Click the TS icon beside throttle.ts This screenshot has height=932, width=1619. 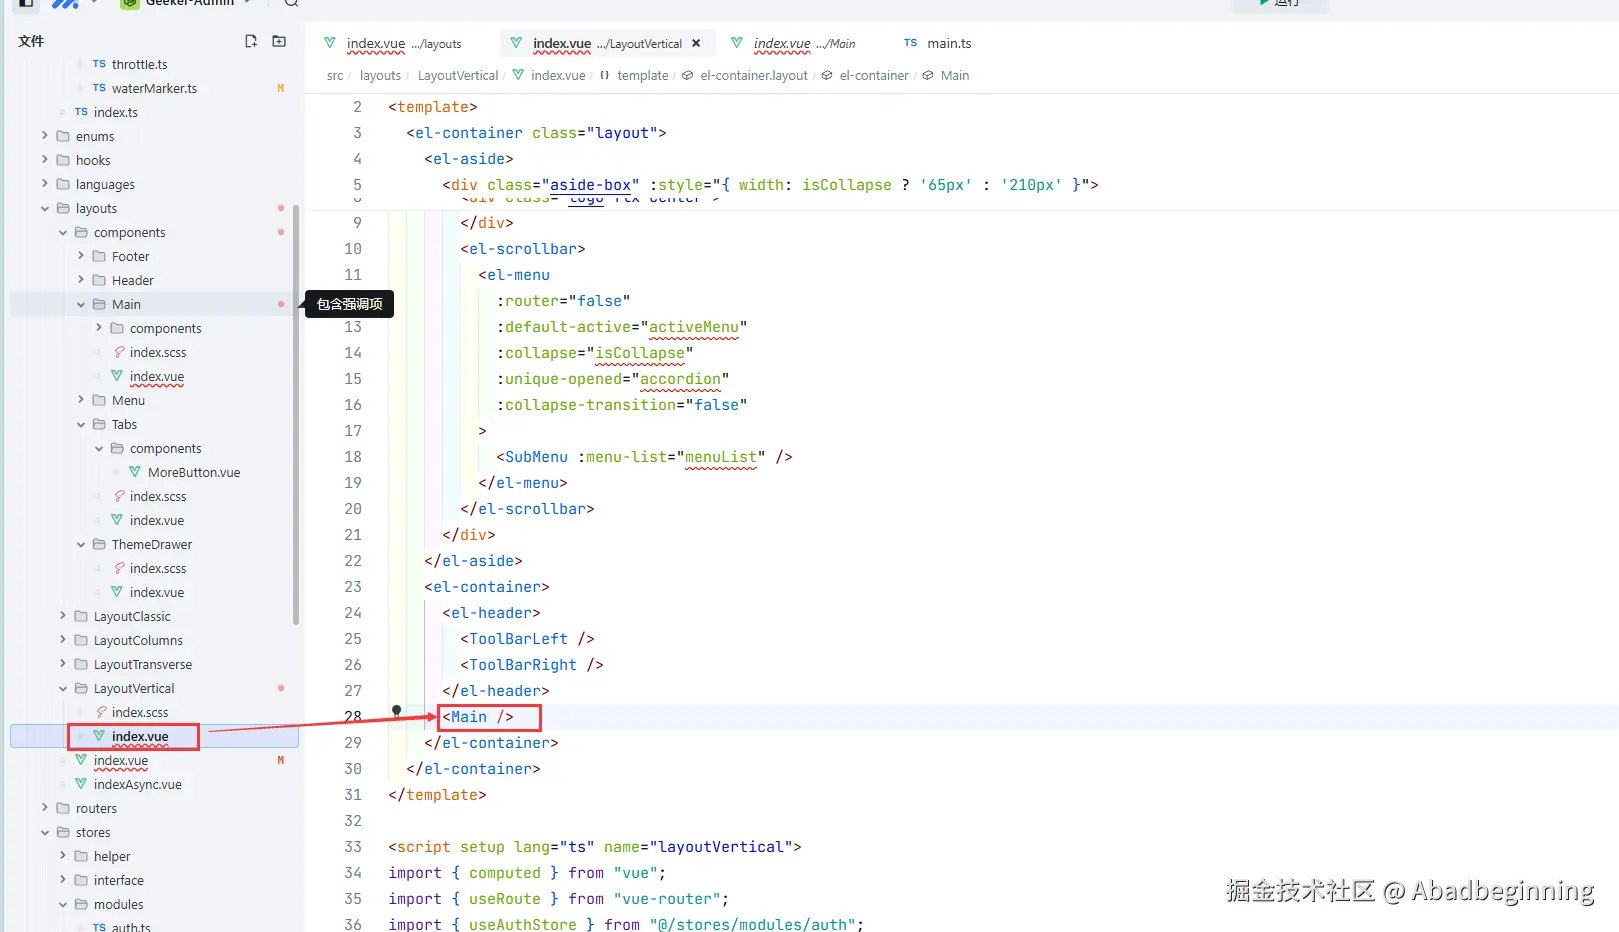tap(99, 64)
